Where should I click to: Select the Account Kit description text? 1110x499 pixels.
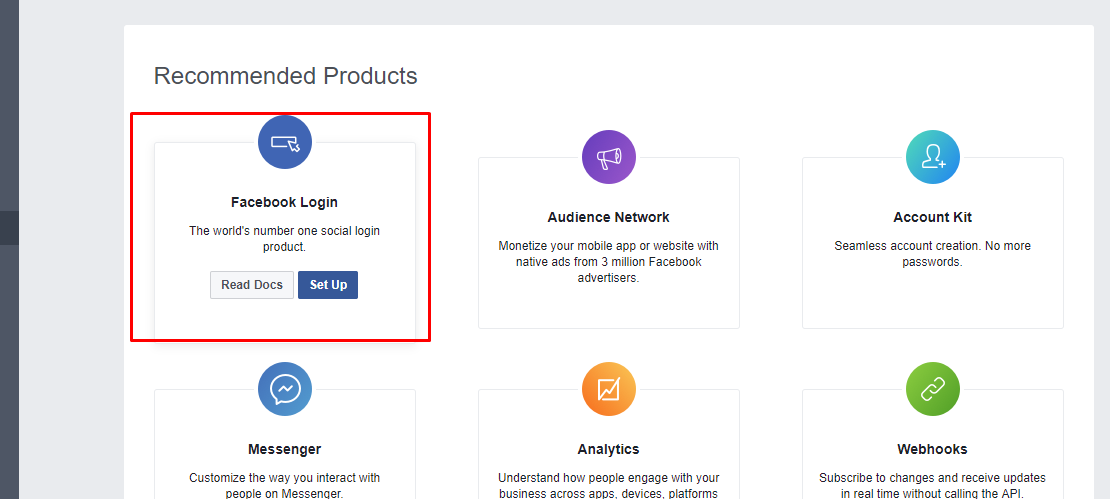point(933,254)
